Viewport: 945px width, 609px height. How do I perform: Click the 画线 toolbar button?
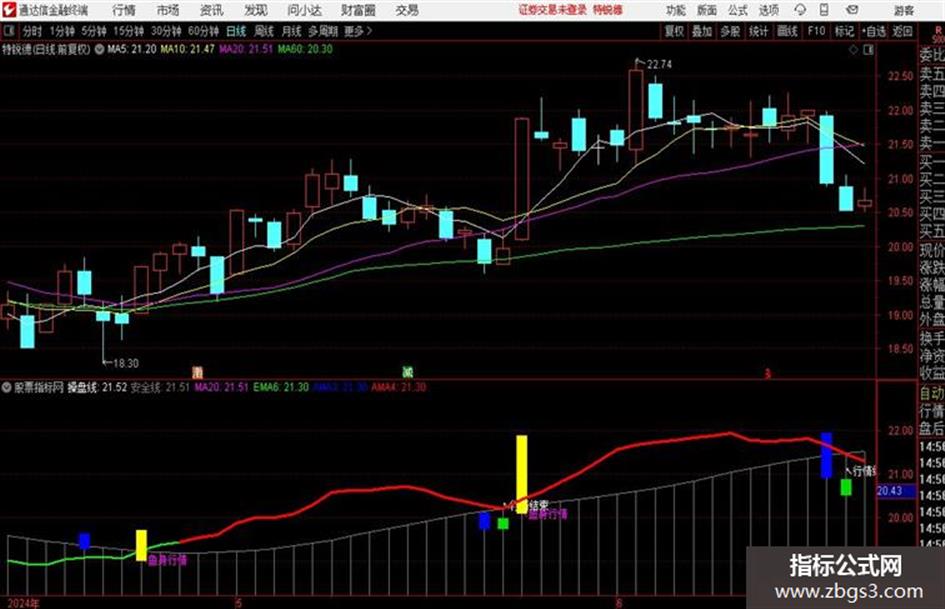[787, 31]
